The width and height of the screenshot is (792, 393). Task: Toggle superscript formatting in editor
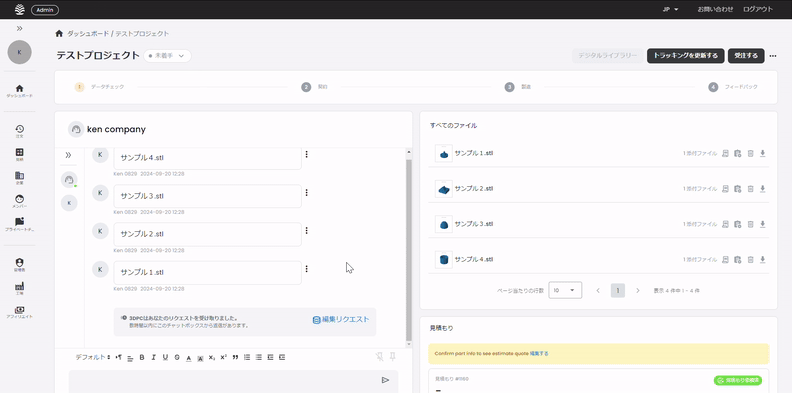point(223,357)
